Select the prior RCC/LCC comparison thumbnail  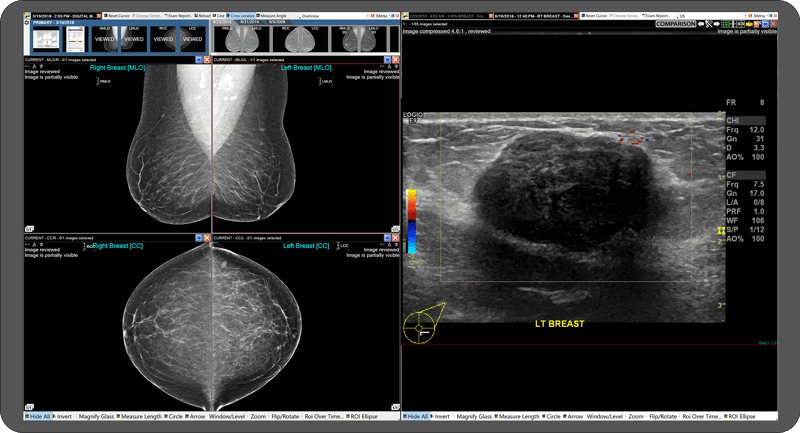299,39
